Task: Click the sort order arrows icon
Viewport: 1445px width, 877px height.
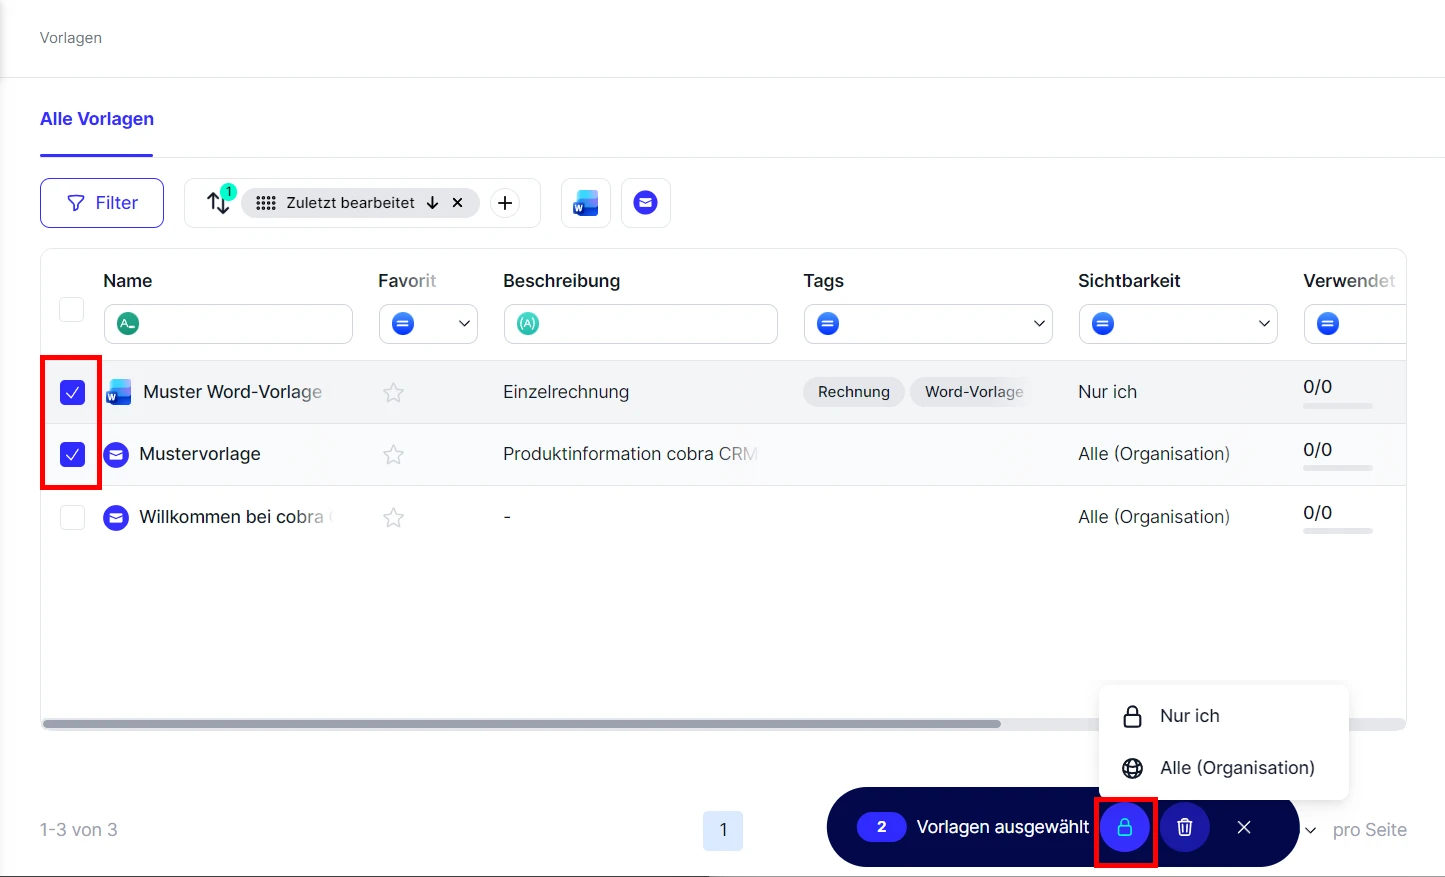Action: 218,203
